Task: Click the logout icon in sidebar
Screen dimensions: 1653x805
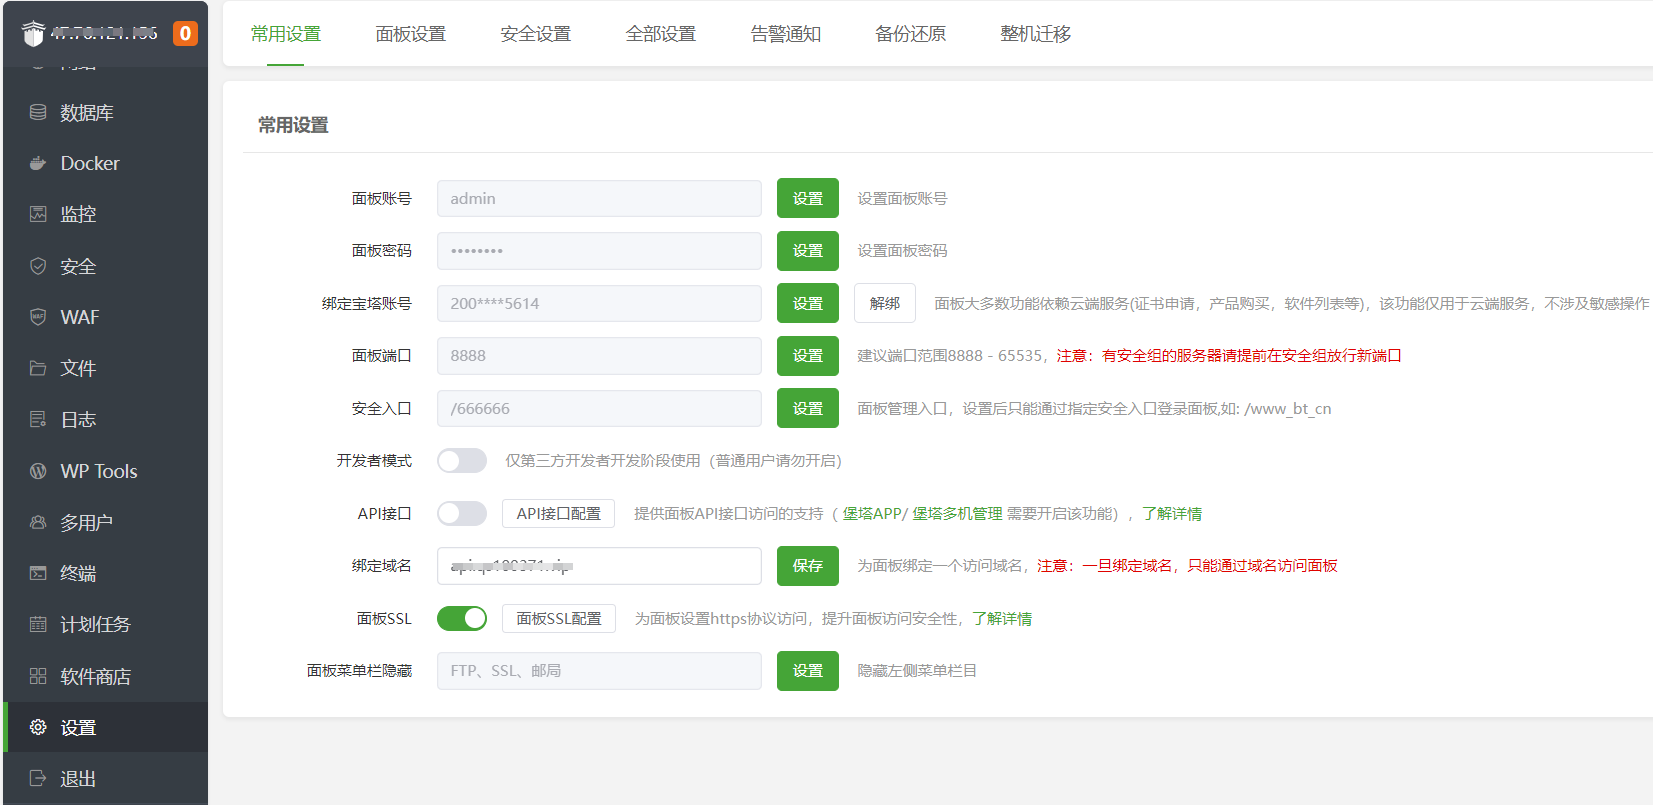Action: click(38, 778)
